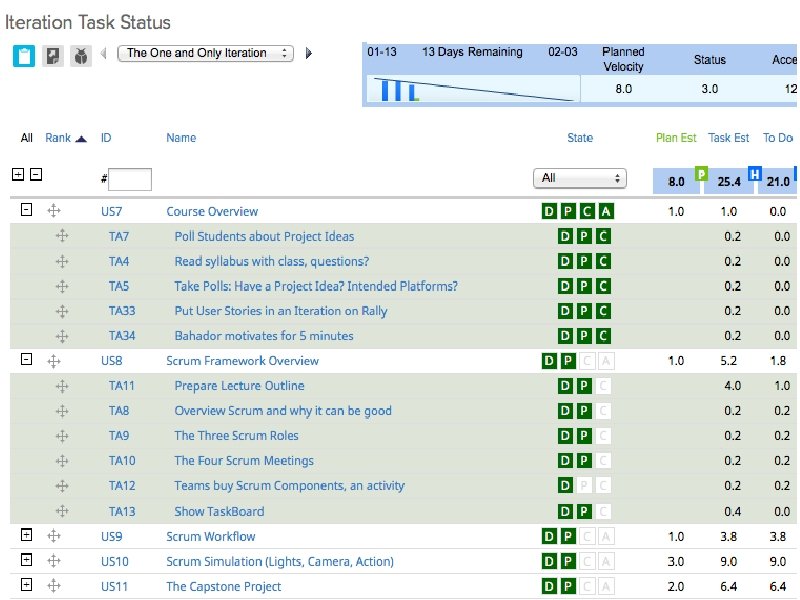Viewport: 800px width, 600px height.
Task: Toggle the Accepted state for US8
Action: 608,361
